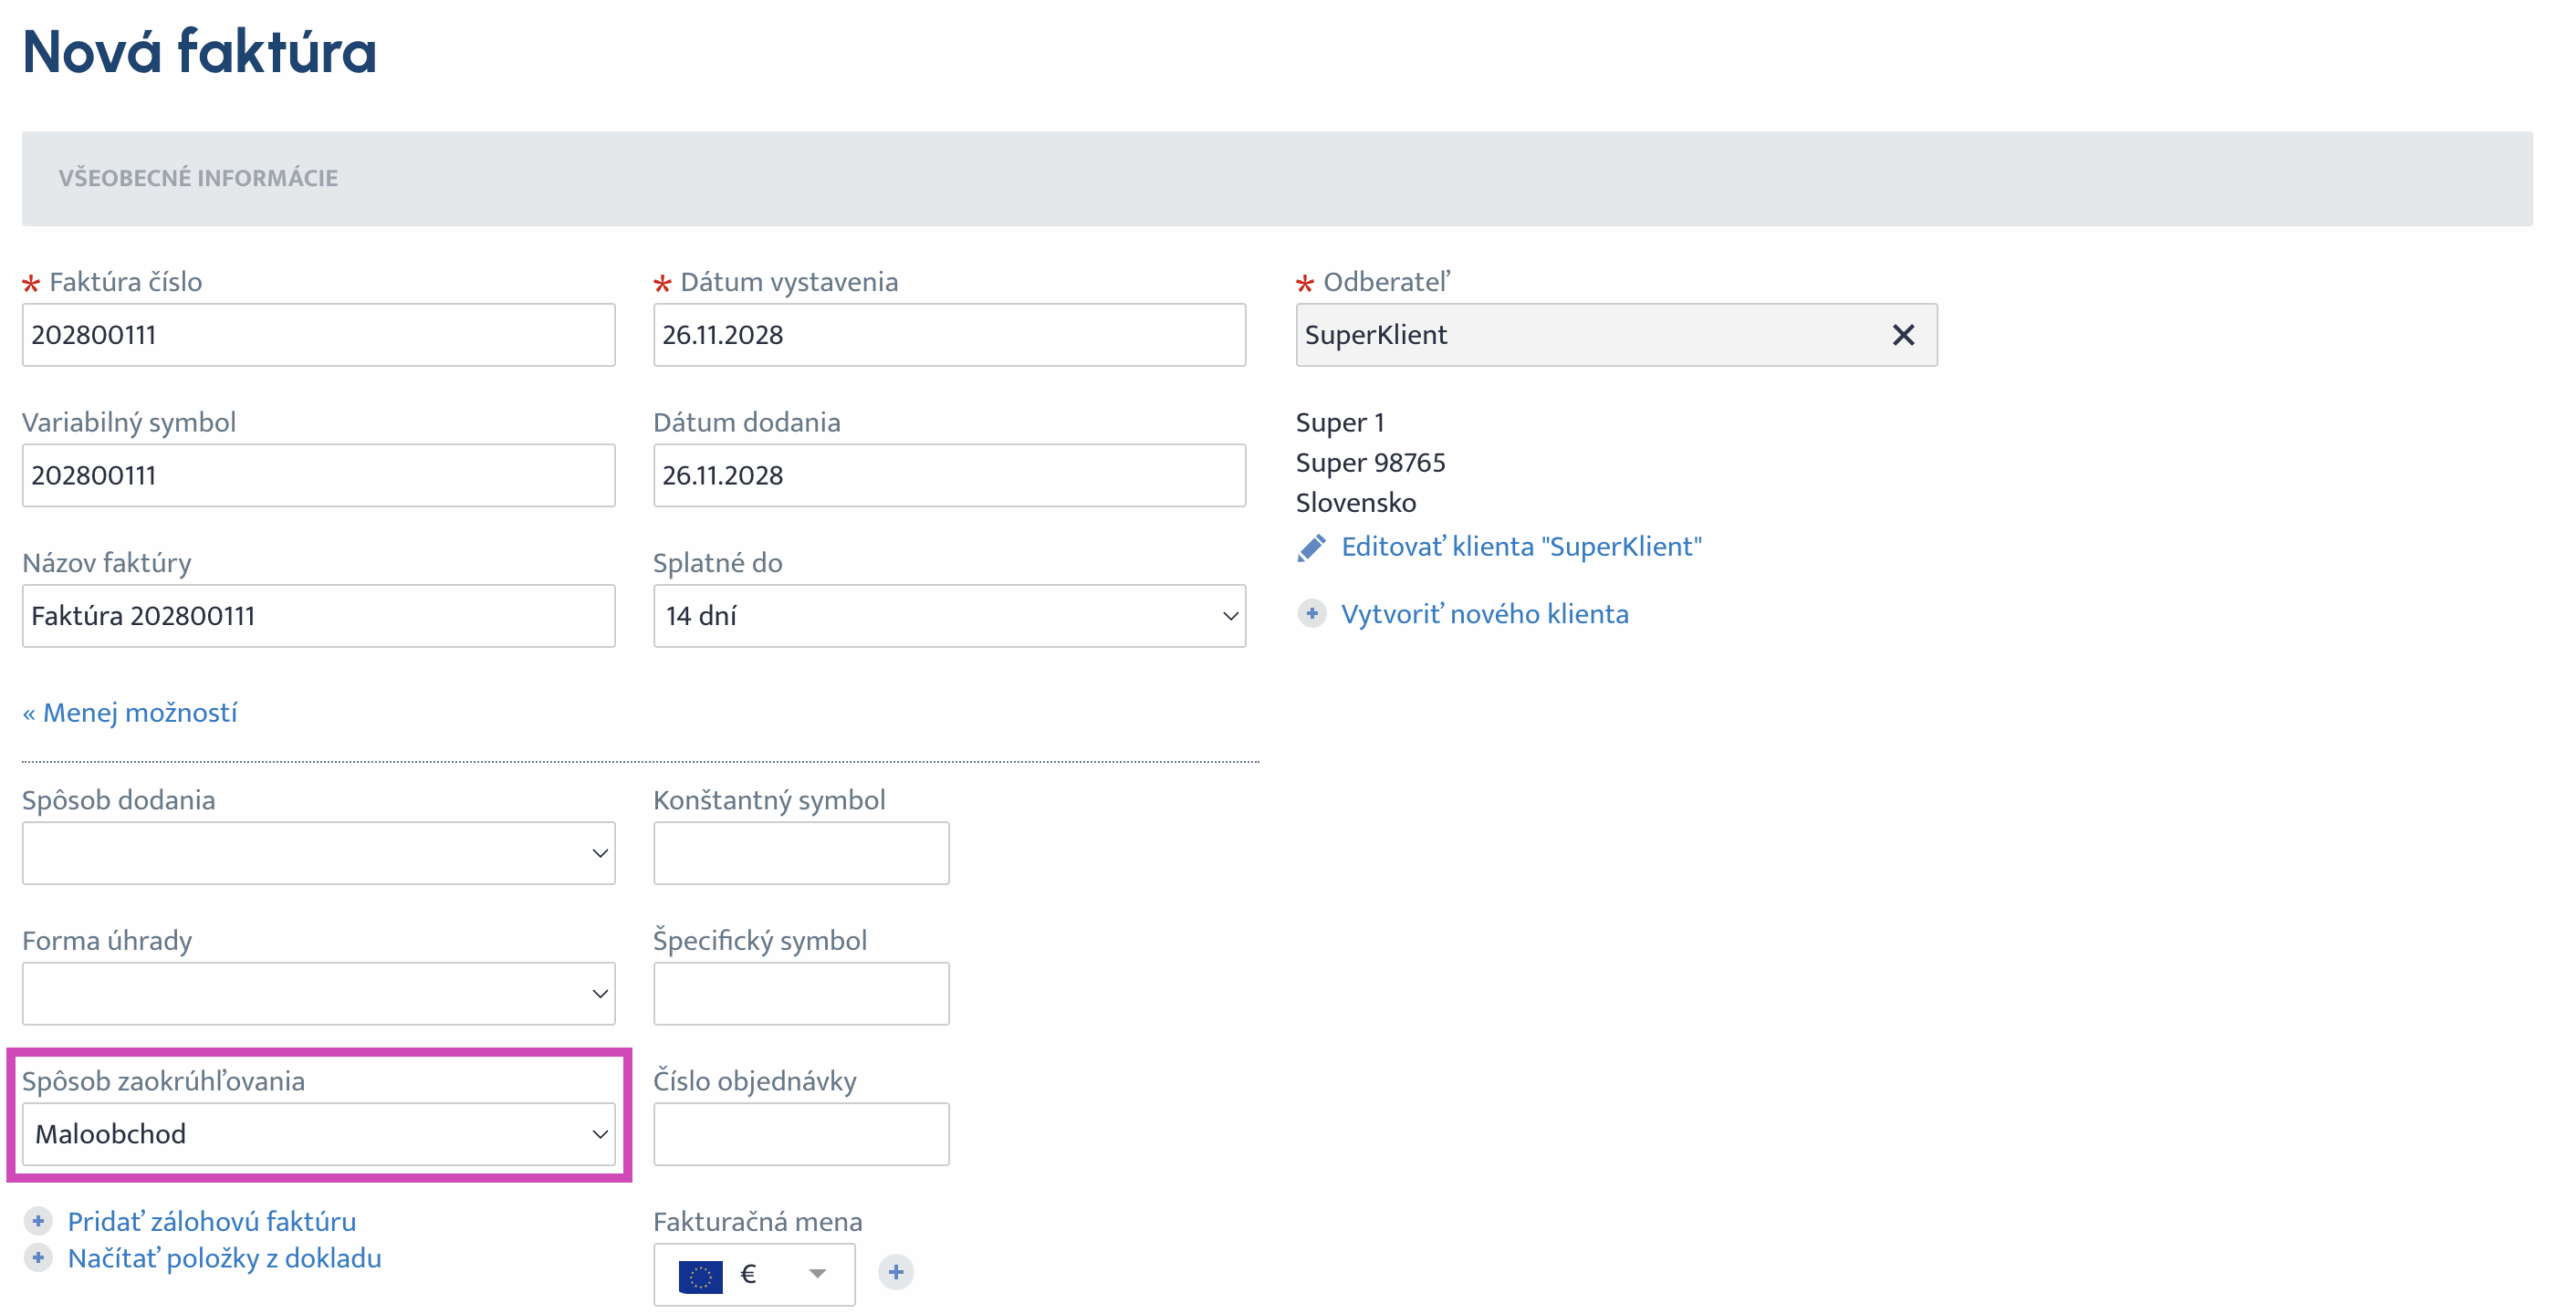This screenshot has height=1314, width=2560.
Task: Open the Splatné do dropdown
Action: (948, 616)
